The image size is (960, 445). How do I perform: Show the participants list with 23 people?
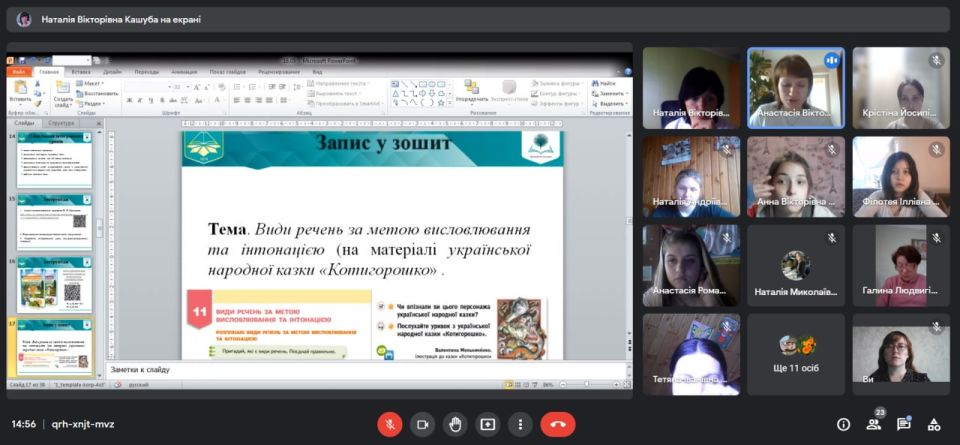tap(874, 424)
